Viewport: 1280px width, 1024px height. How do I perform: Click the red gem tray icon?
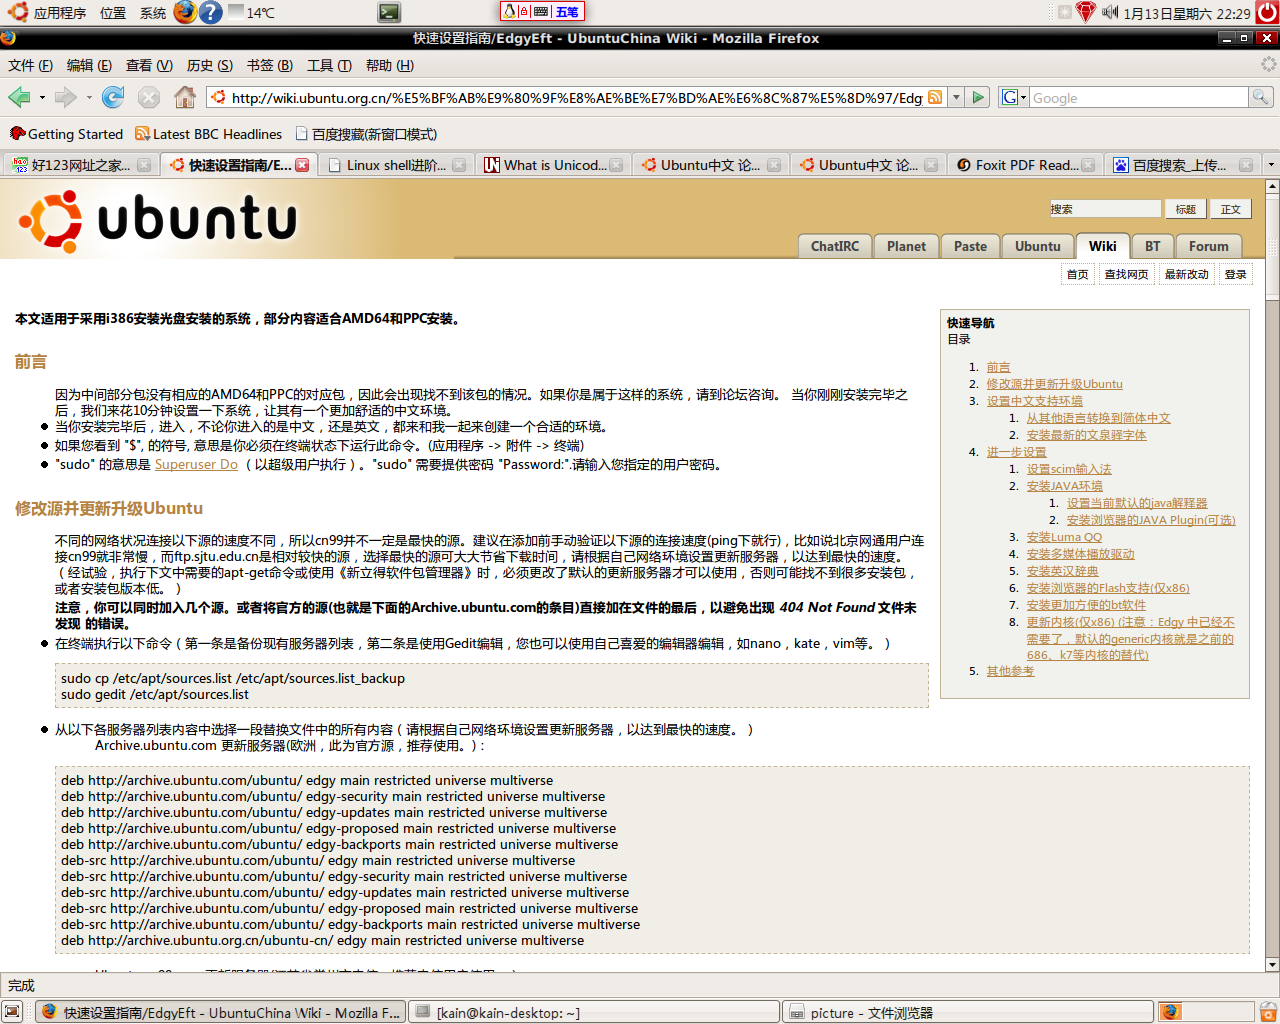tap(1087, 12)
